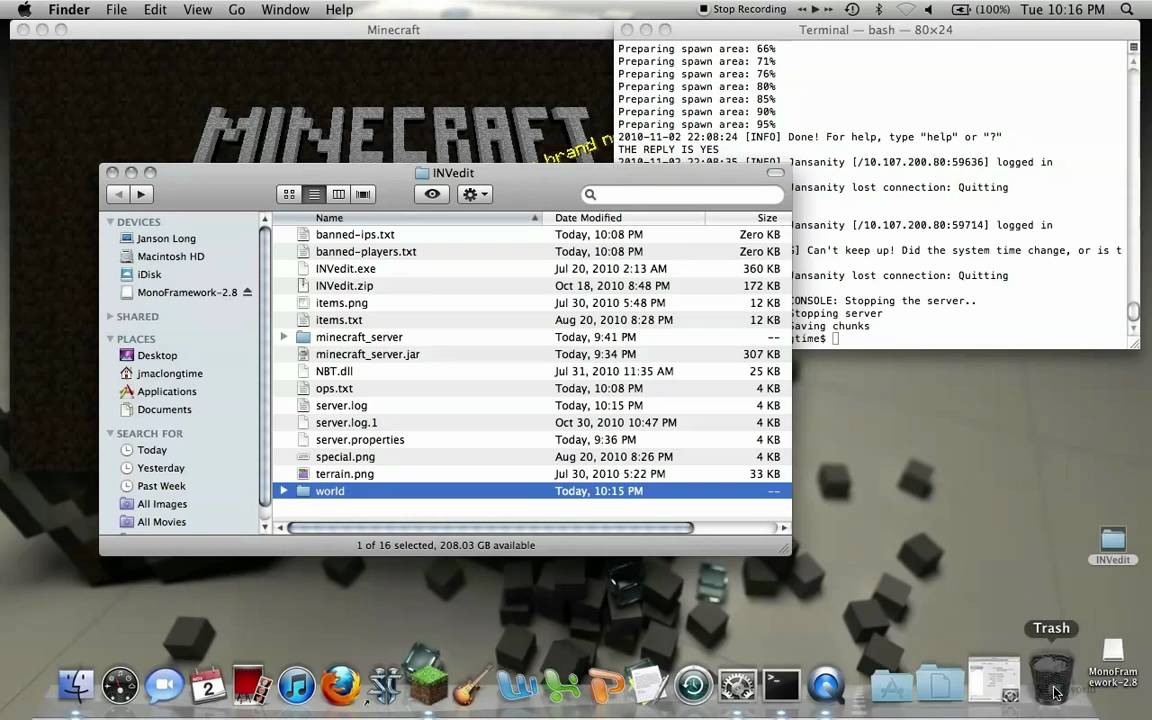Expand the minecraft_server folder triangle
This screenshot has height=720, width=1152.
pos(284,336)
